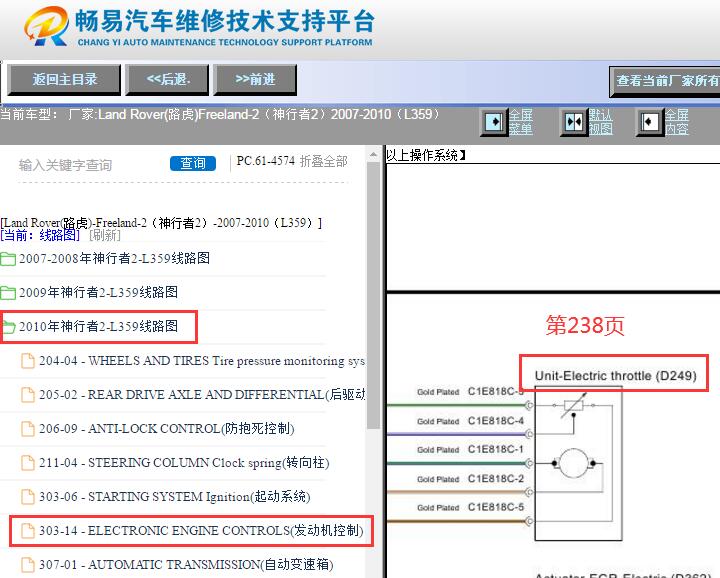Go back with <<后退 button
Screen dimensions: 720x578
[x=168, y=80]
